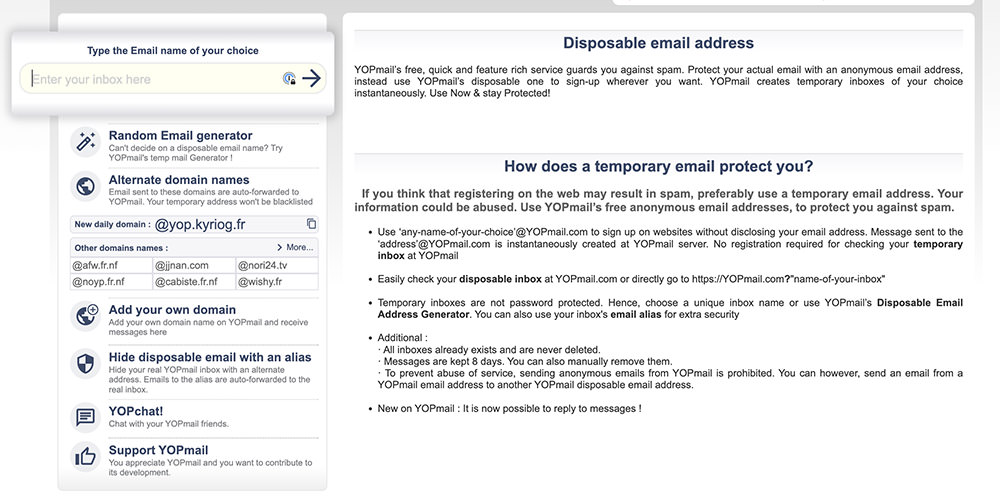Select the @nori24.tv domain

pyautogui.click(x=277, y=265)
